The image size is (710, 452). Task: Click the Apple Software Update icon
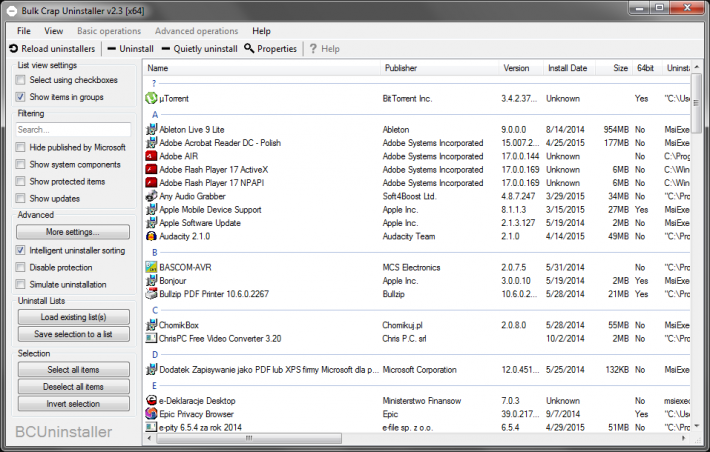[151, 223]
